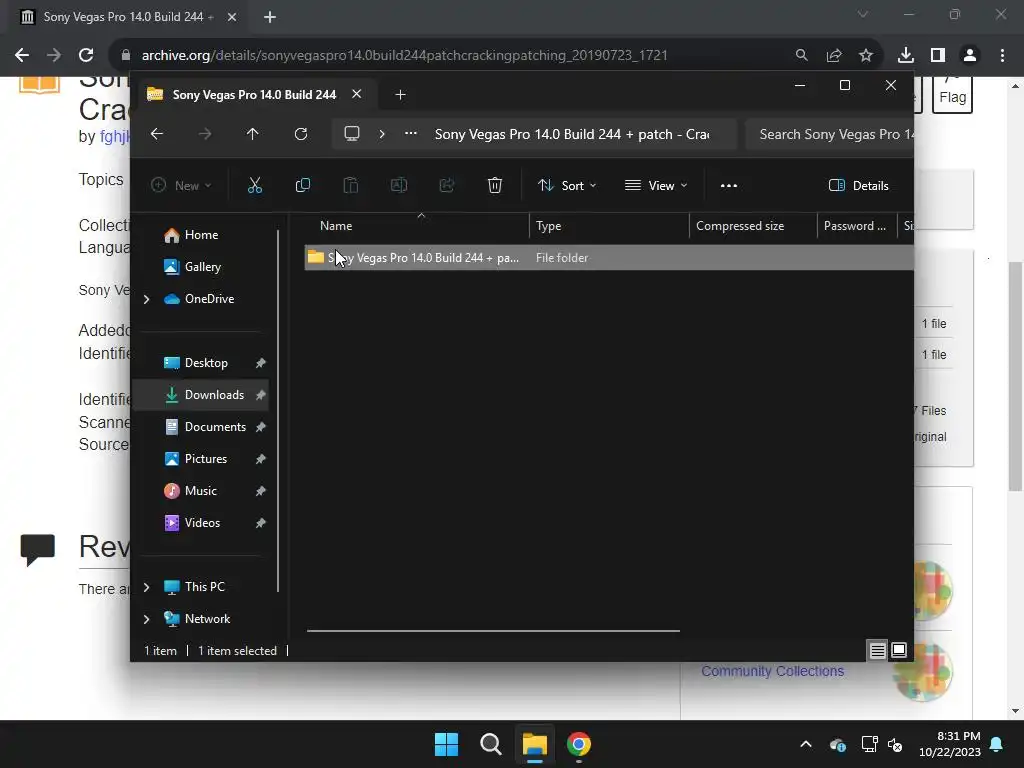This screenshot has height=768, width=1024.
Task: Click File Explorer on the taskbar
Action: pos(534,744)
